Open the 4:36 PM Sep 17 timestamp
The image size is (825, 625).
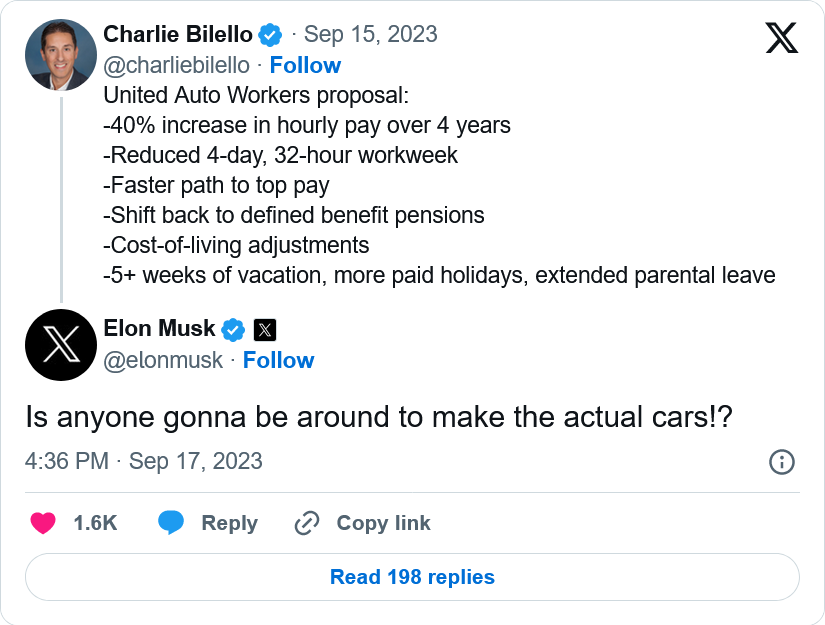tap(144, 461)
